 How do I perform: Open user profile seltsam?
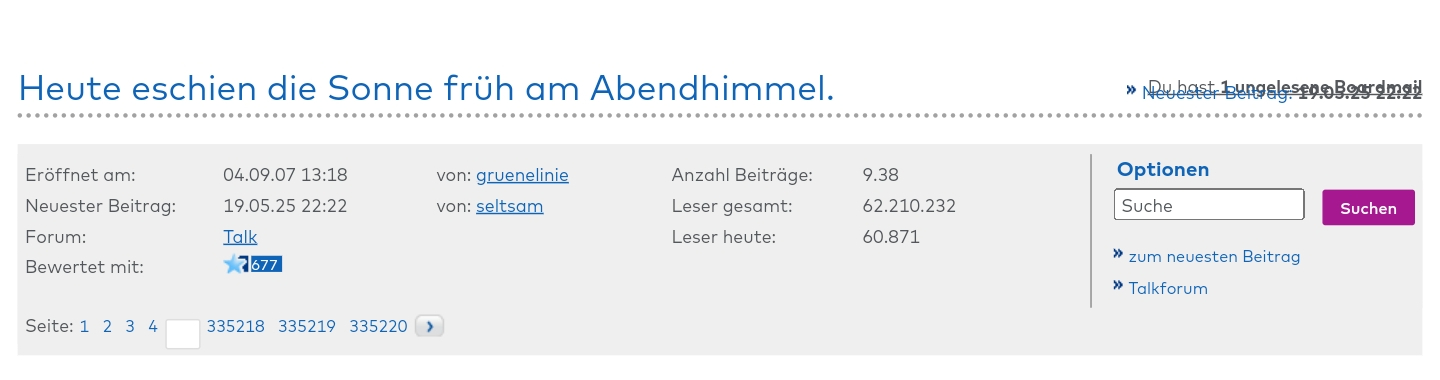click(x=510, y=206)
